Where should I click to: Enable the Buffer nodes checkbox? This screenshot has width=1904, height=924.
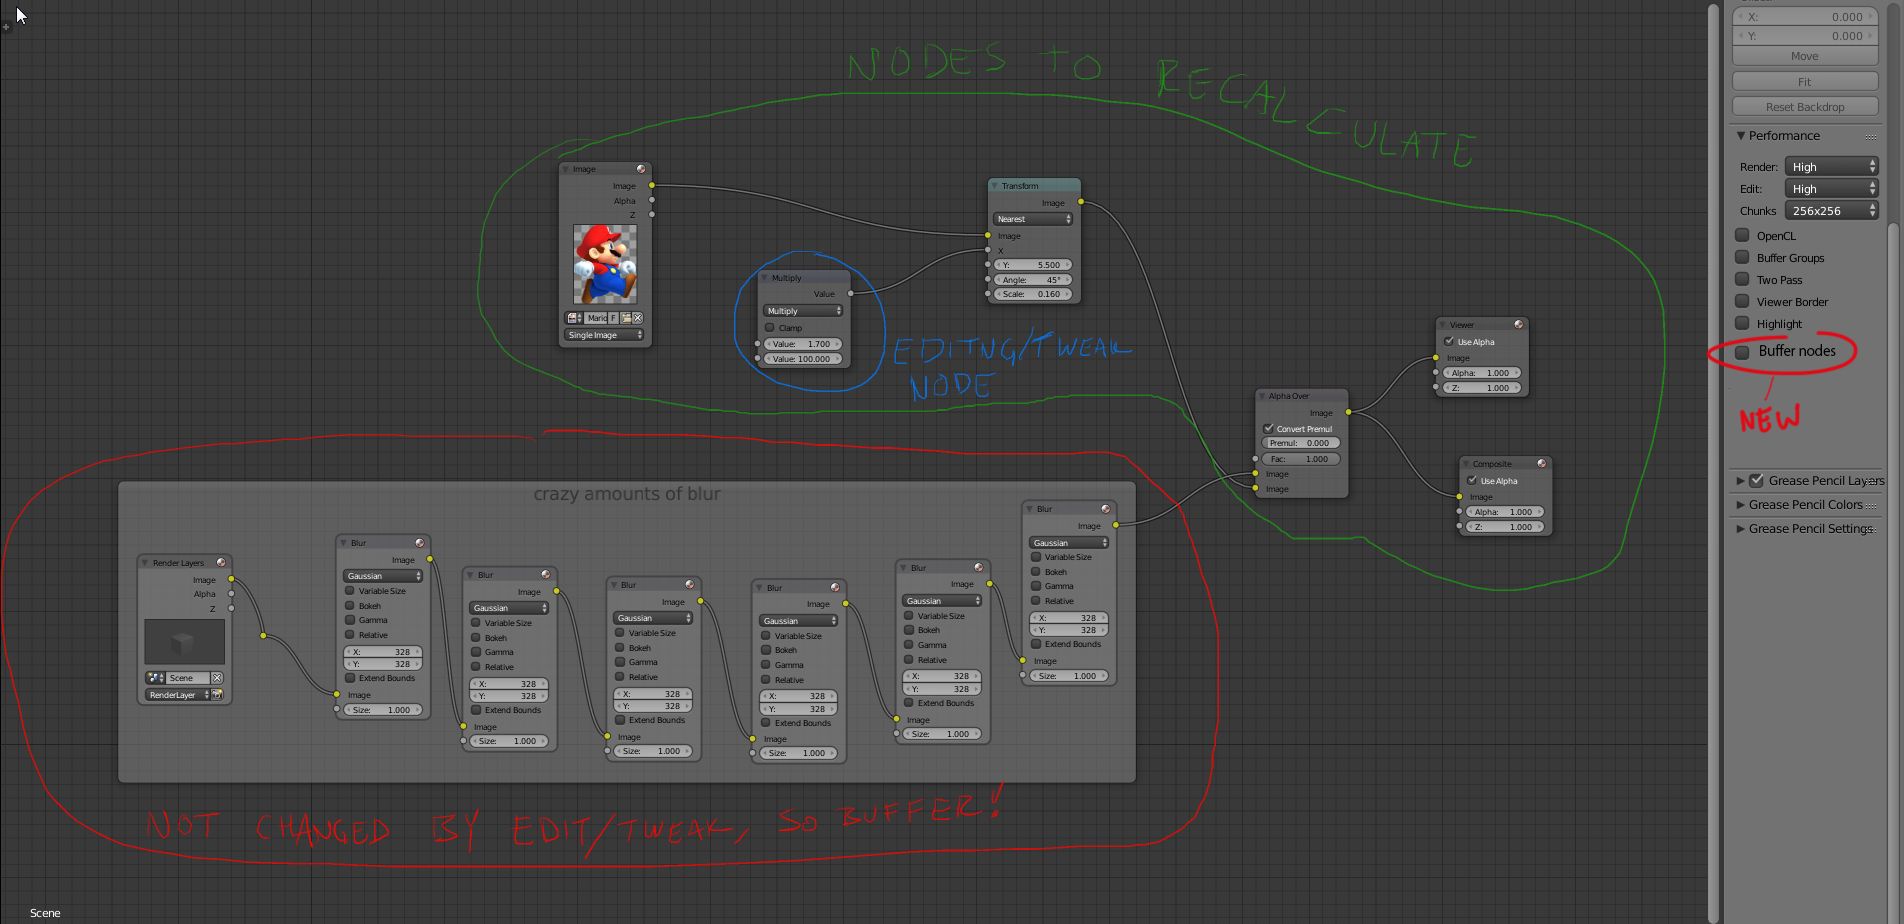pos(1742,352)
